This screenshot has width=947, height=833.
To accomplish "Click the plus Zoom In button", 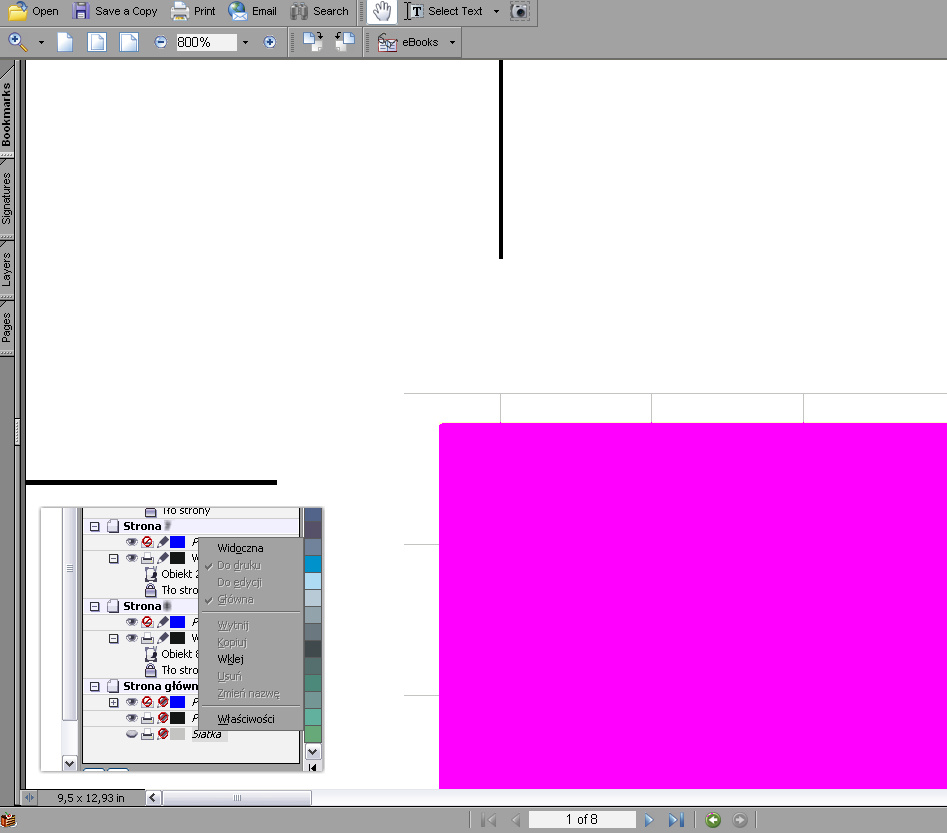I will point(269,42).
